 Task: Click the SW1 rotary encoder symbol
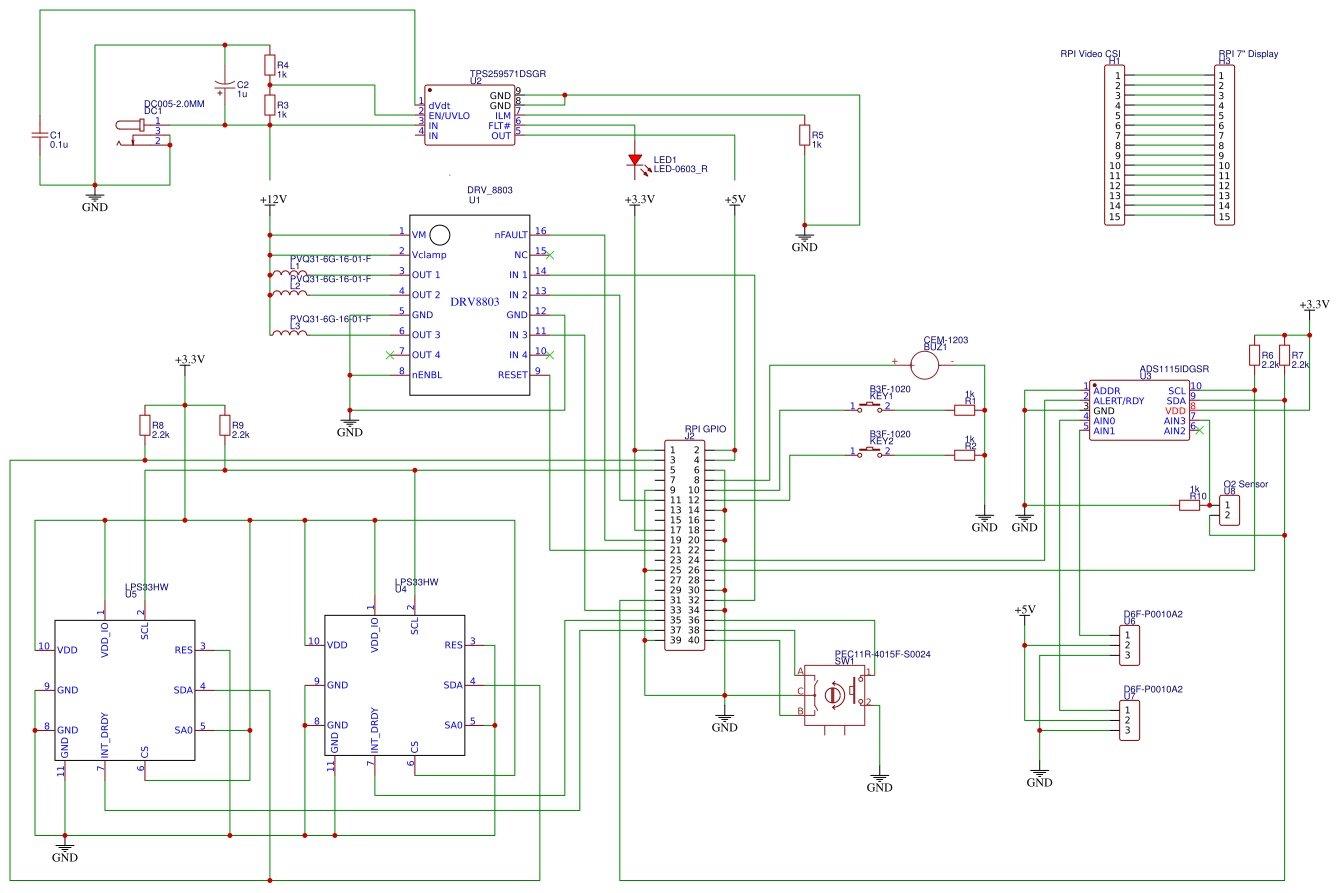pos(832,691)
